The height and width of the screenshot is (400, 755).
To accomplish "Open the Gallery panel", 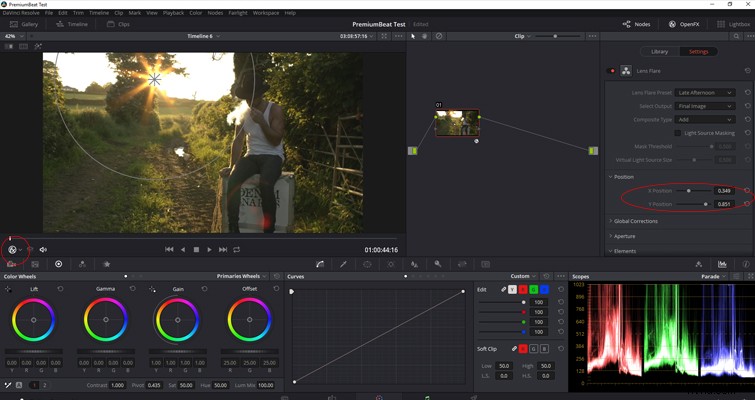I will coord(24,24).
